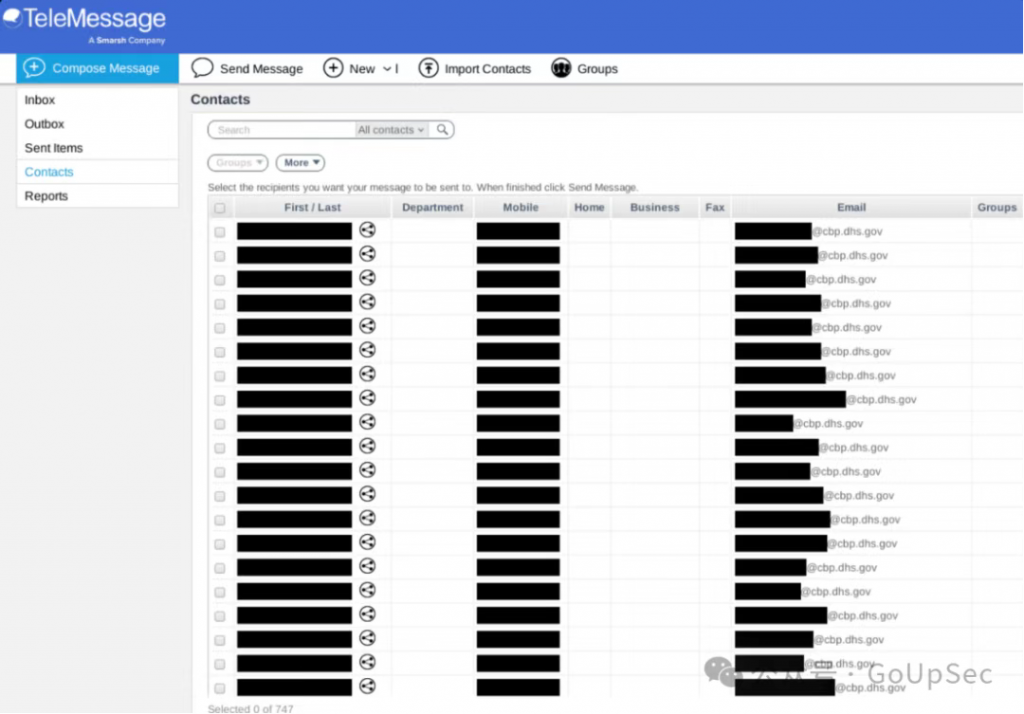Click the Fax column header
The image size is (1024, 714).
(x=715, y=207)
